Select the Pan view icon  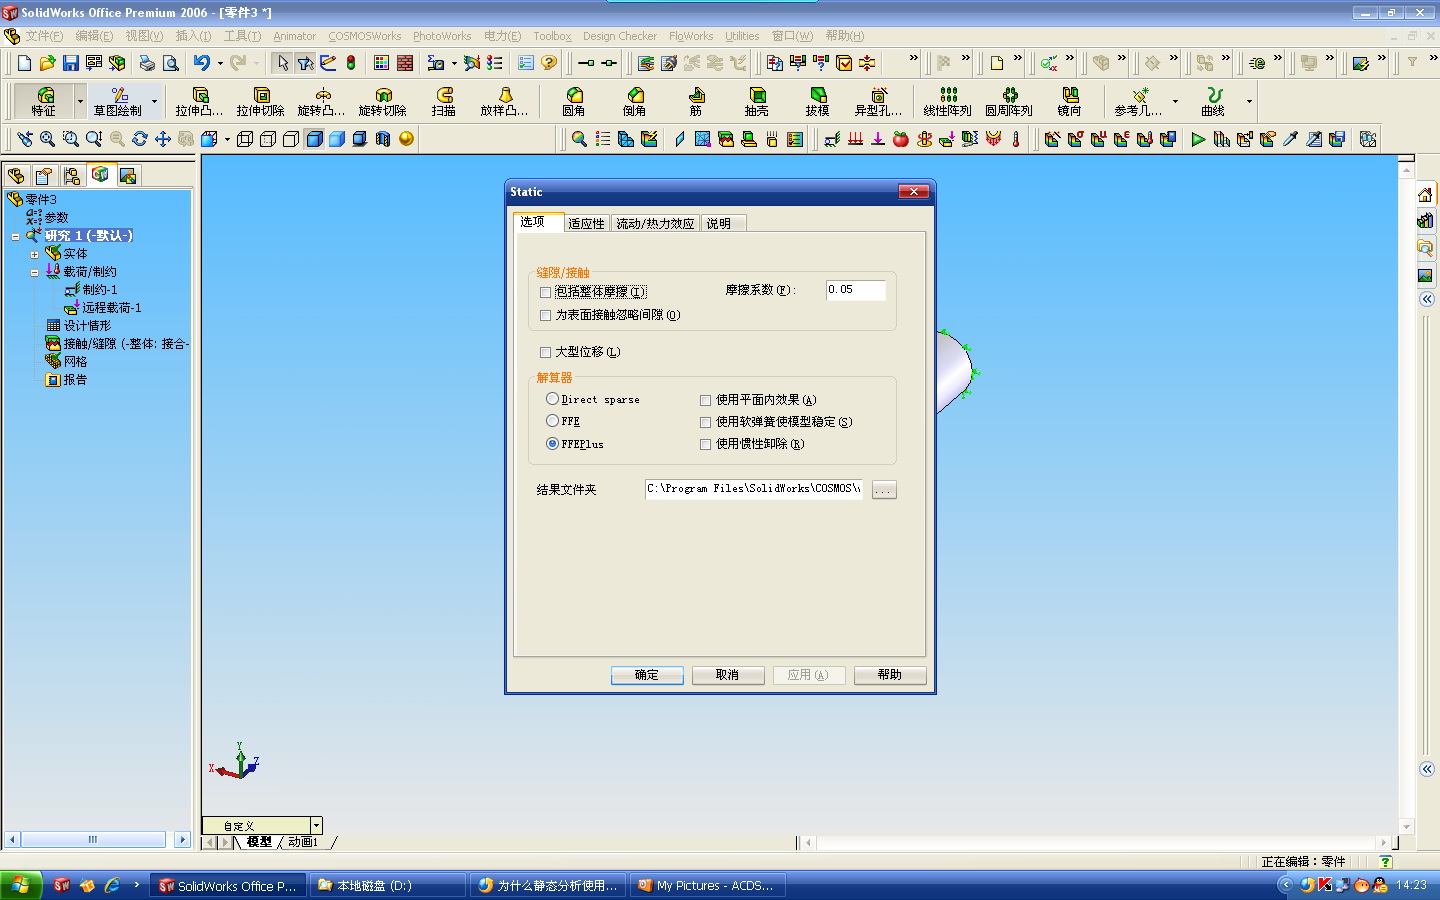[163, 139]
